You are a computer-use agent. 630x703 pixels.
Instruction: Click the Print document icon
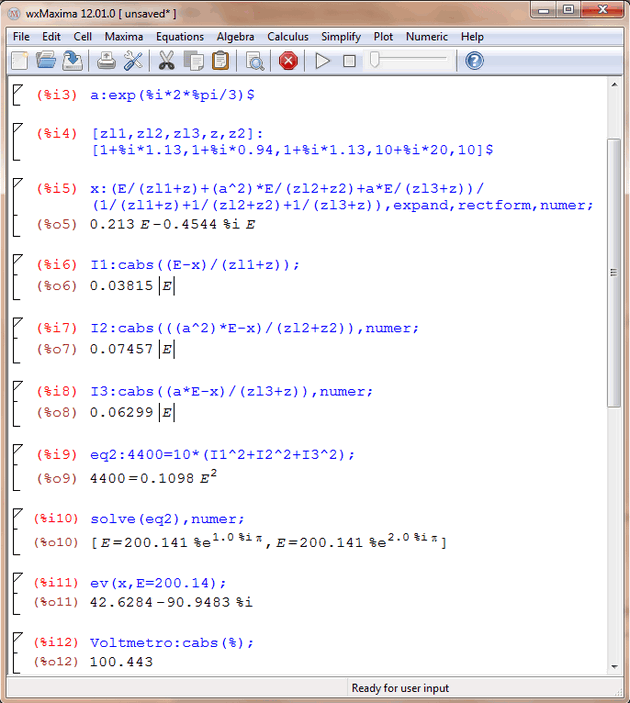106,61
